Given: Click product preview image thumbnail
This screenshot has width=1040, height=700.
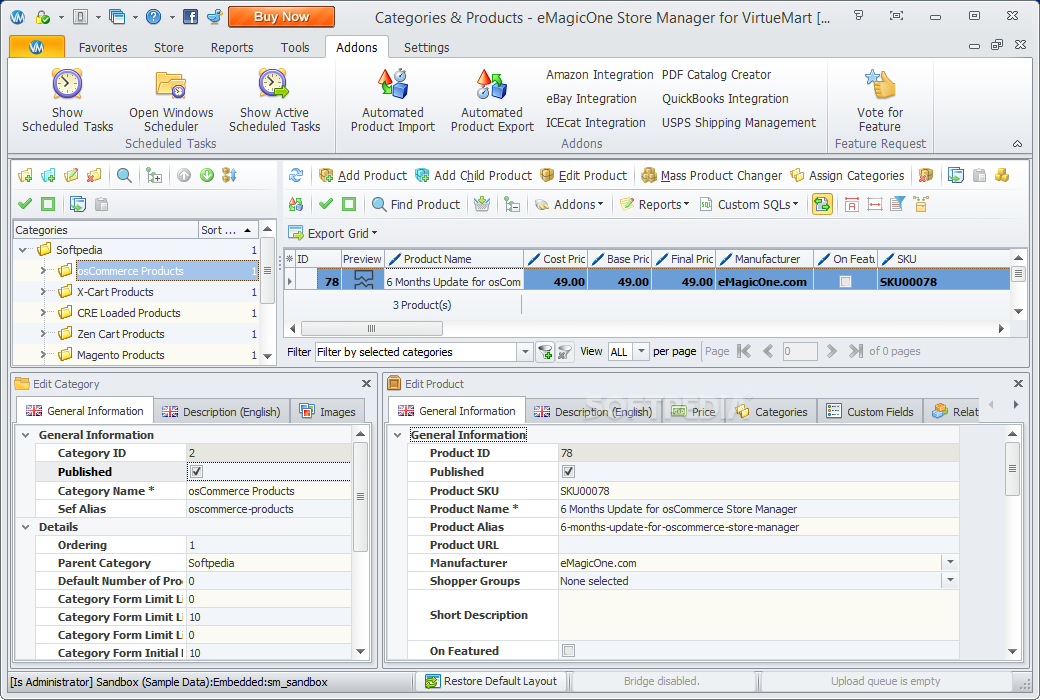Looking at the screenshot, I should pyautogui.click(x=363, y=281).
